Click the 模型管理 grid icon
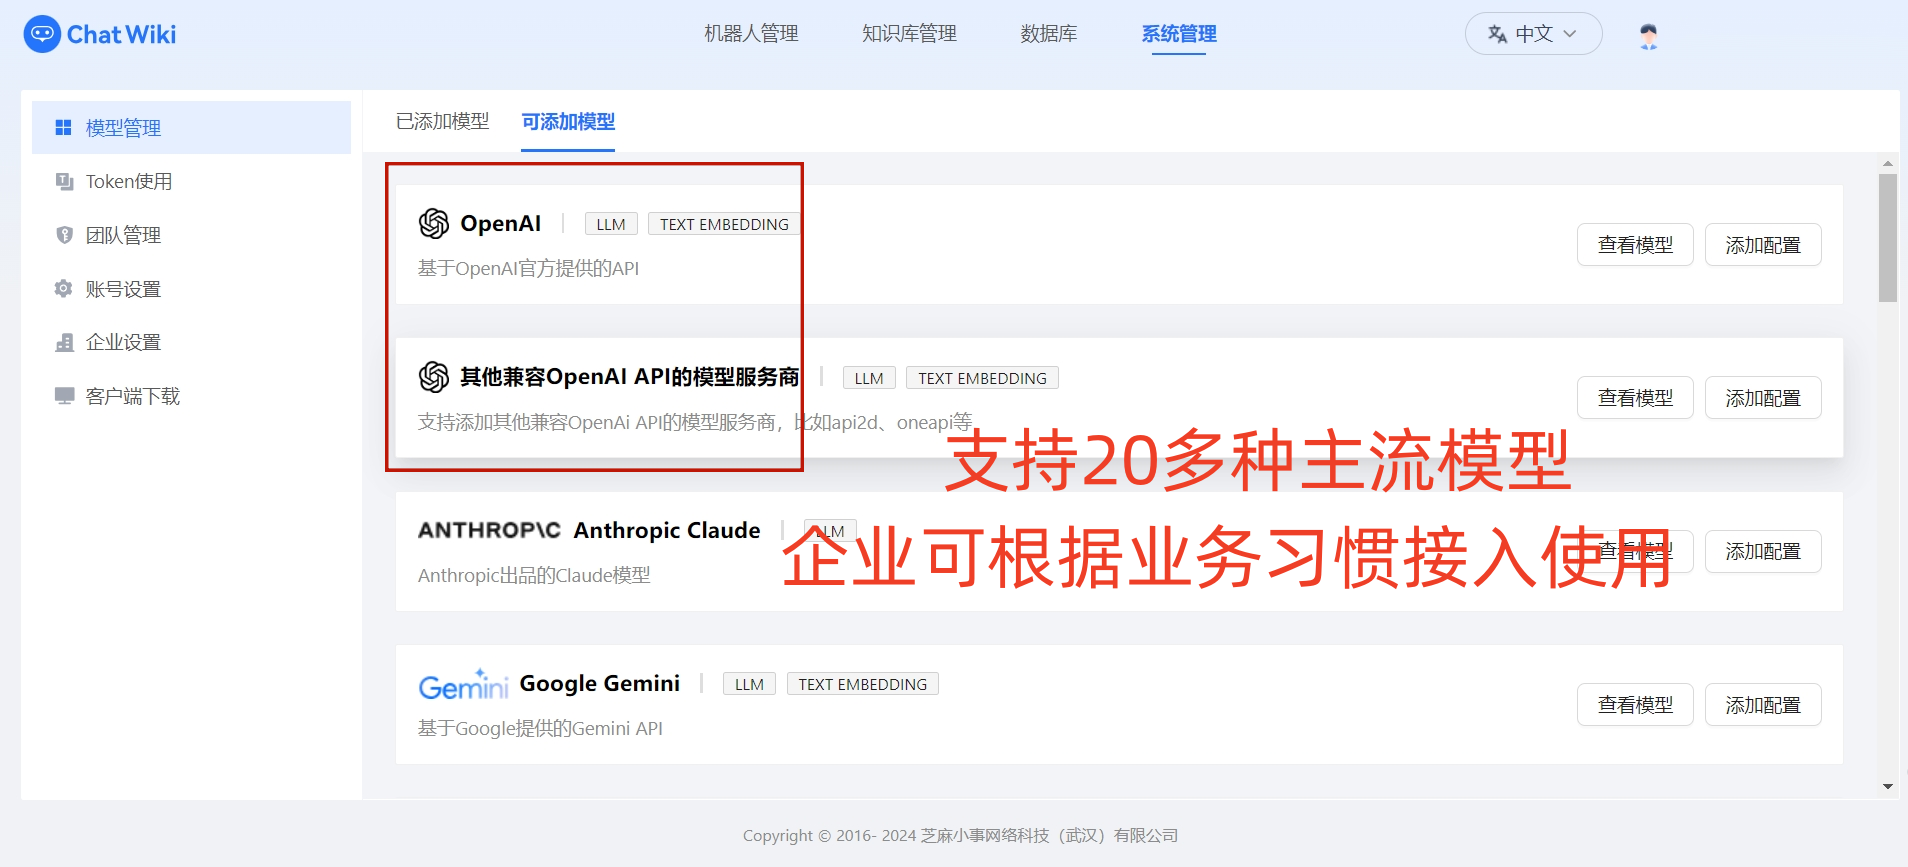The height and width of the screenshot is (867, 1908). [x=63, y=127]
